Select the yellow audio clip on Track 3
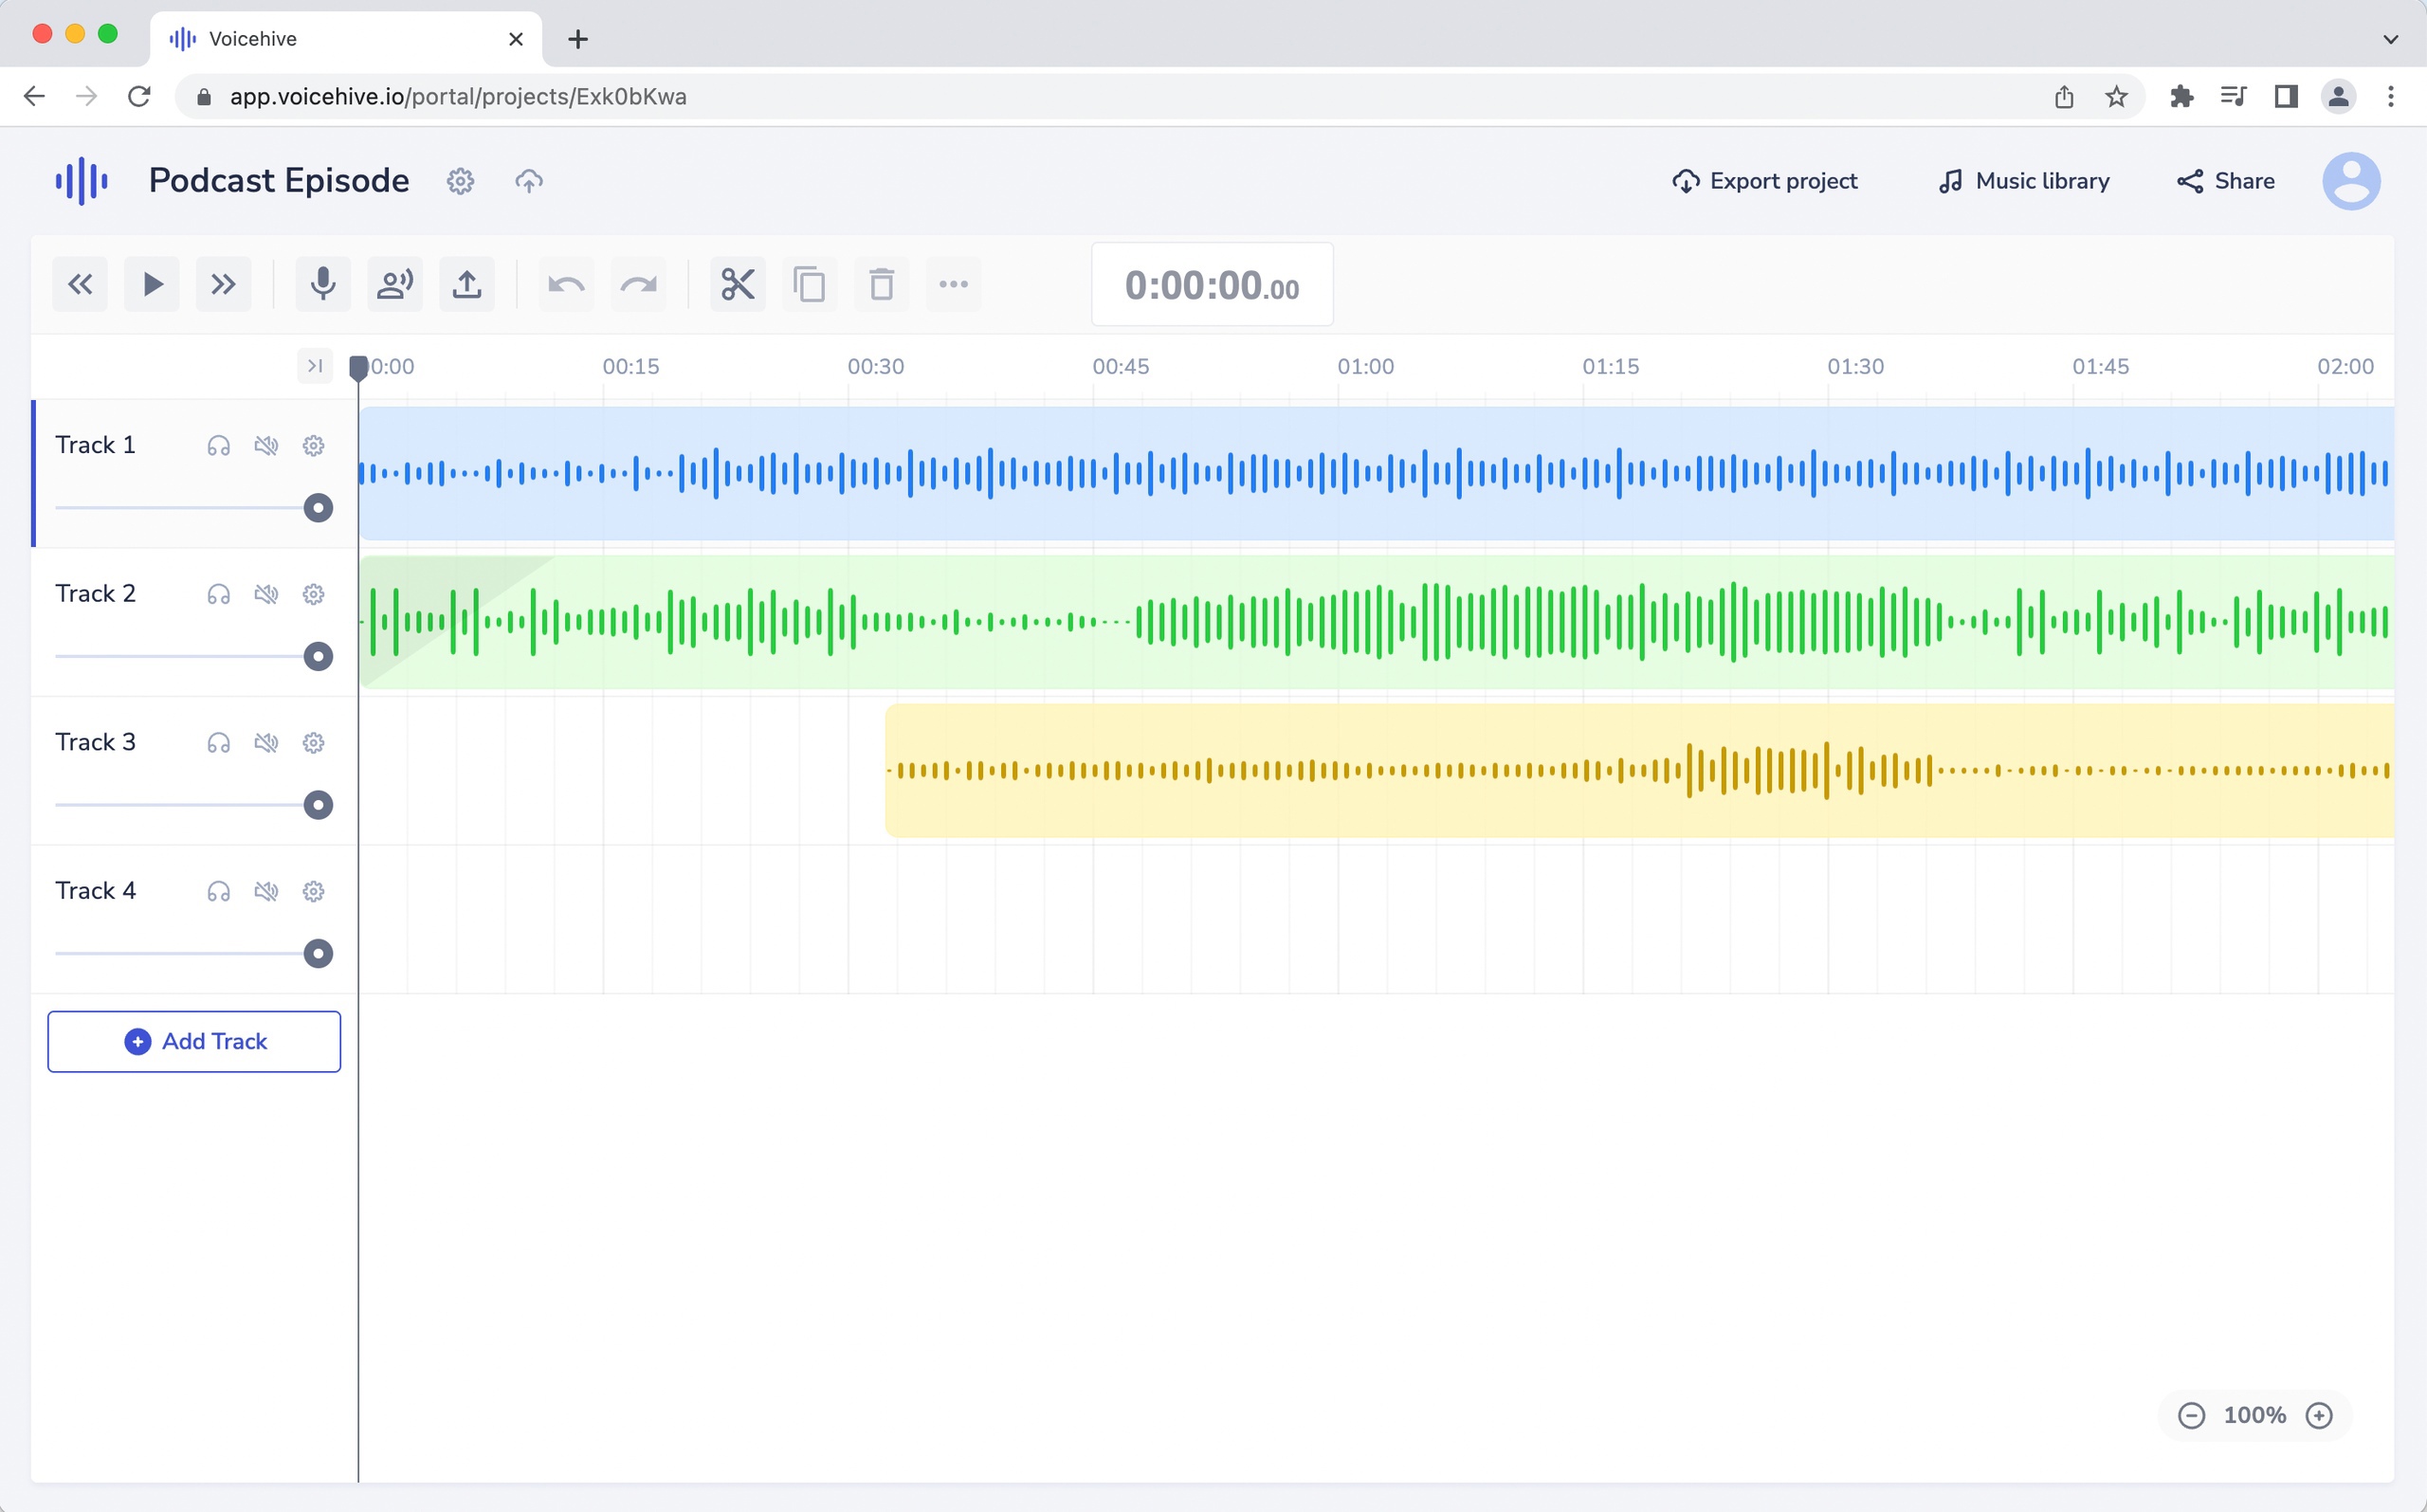Screen dimensions: 2427x1512 tap(1639, 771)
